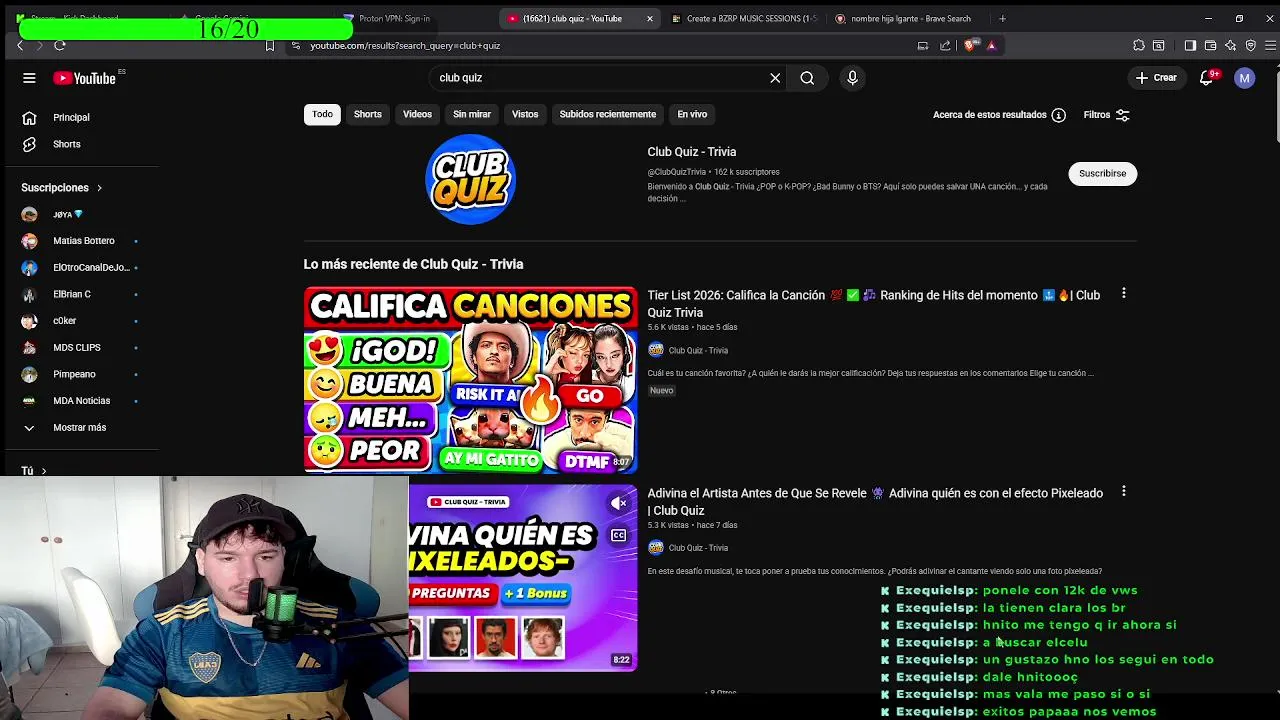Close the club quiz YouTube tab
This screenshot has width=1280, height=720.
pos(650,18)
